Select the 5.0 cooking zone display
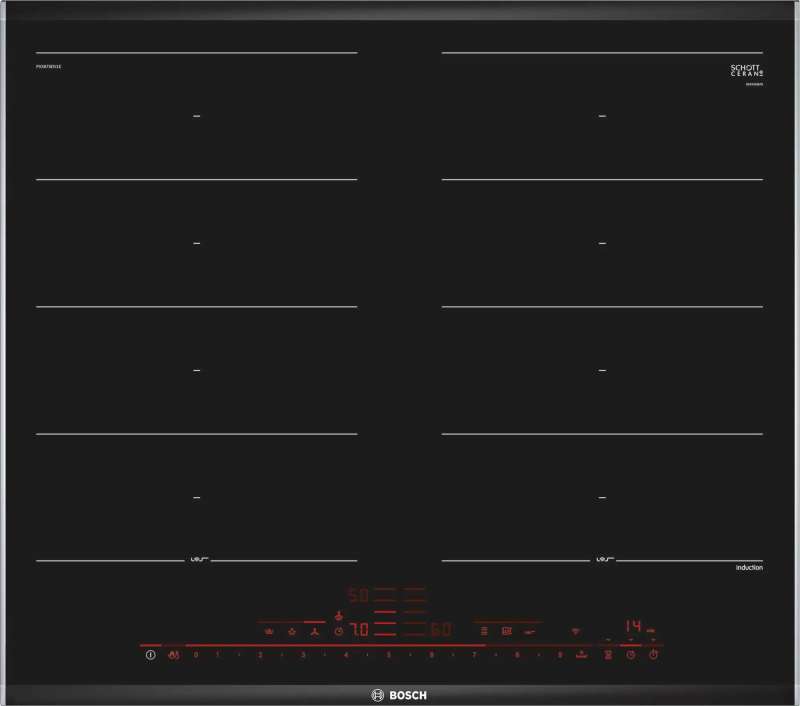The image size is (800, 706). 358,593
